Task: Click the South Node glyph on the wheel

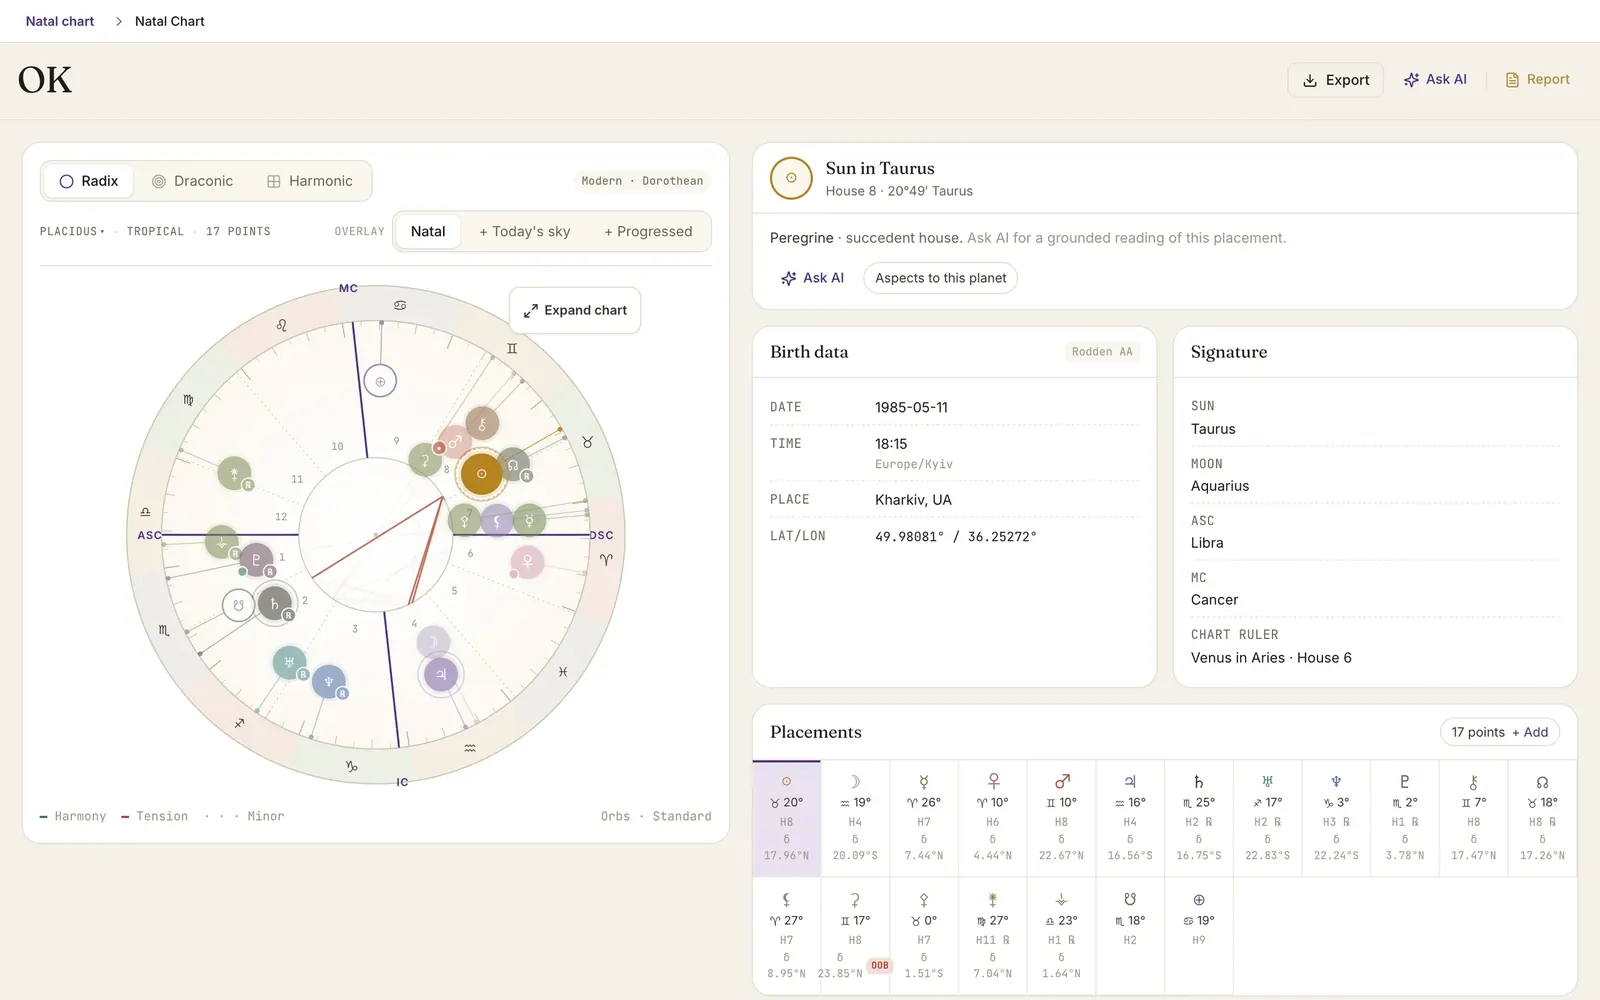Action: click(x=238, y=605)
